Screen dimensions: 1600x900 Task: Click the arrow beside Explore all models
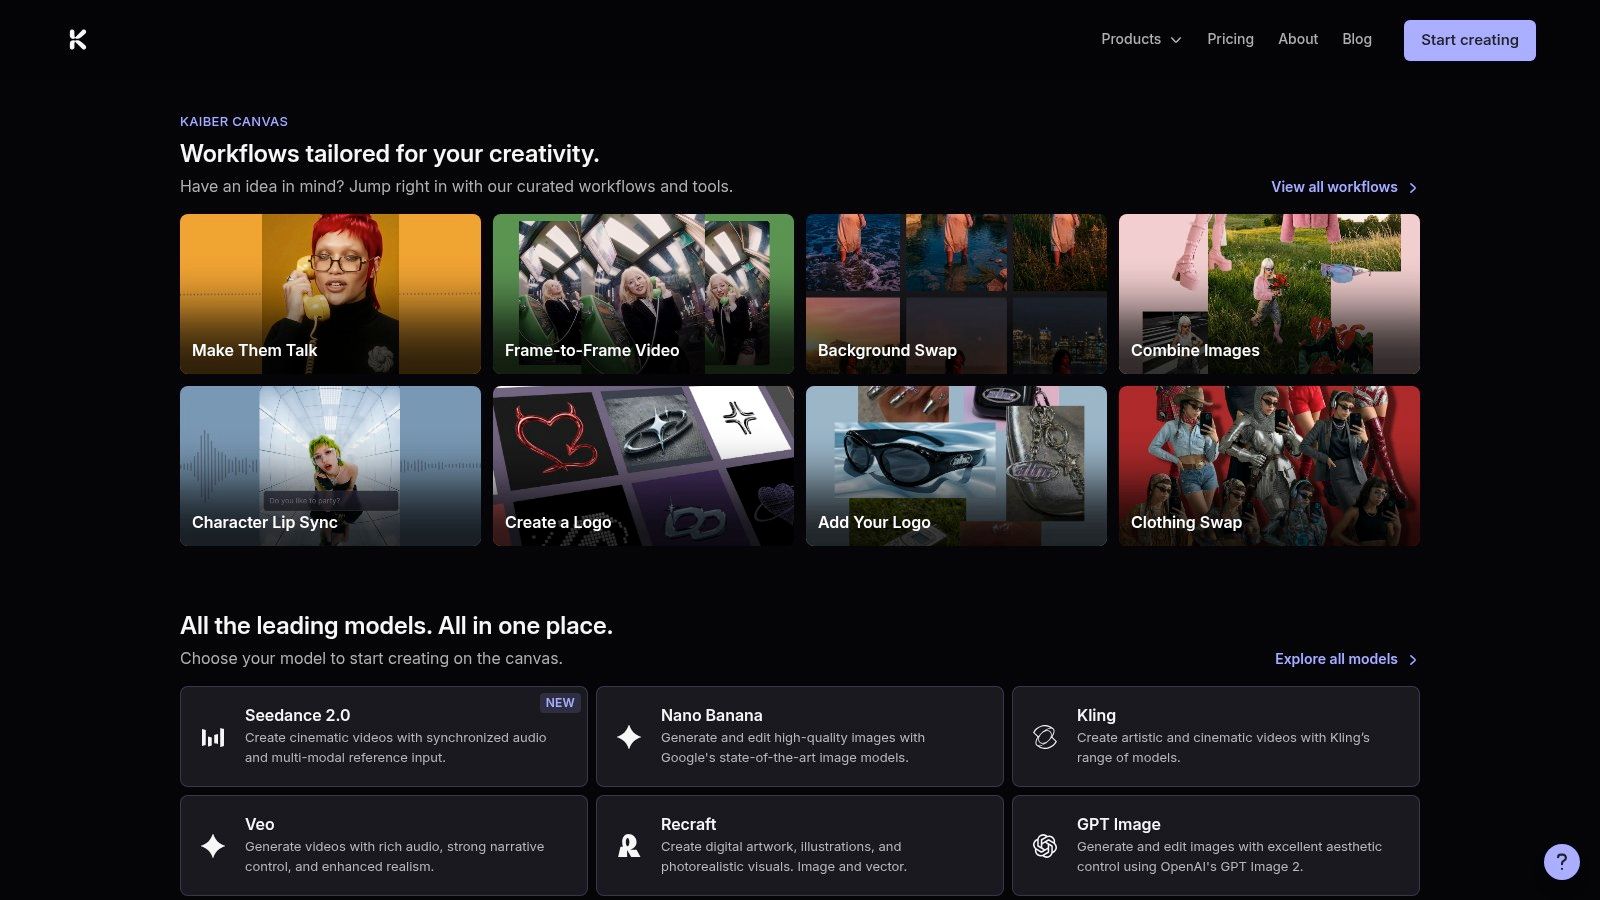pyautogui.click(x=1413, y=660)
